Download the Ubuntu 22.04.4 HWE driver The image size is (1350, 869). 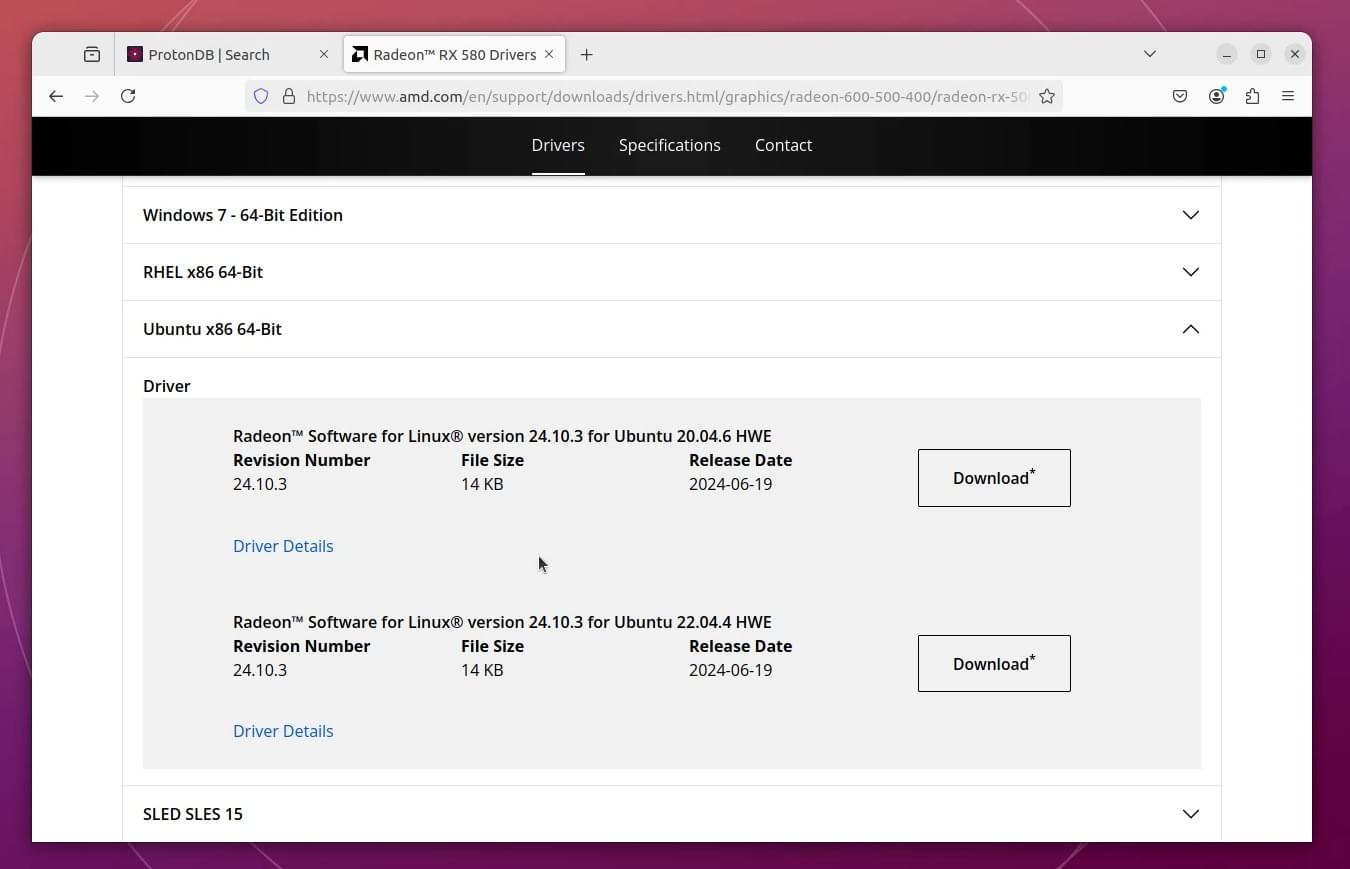coord(994,663)
